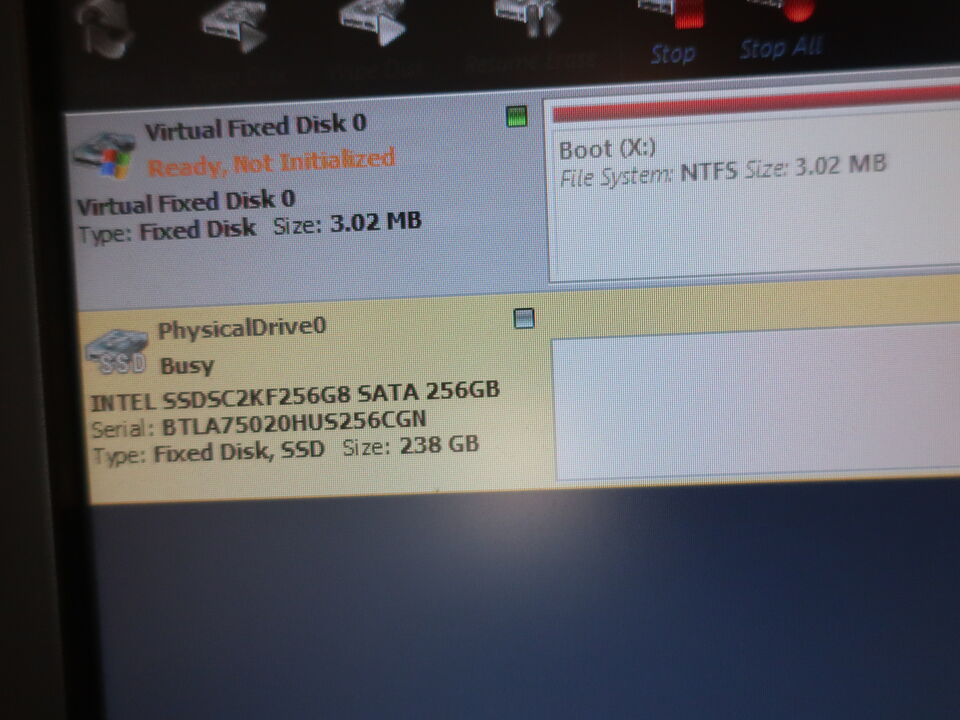Select the Boot (X:) partition name

tap(607, 149)
